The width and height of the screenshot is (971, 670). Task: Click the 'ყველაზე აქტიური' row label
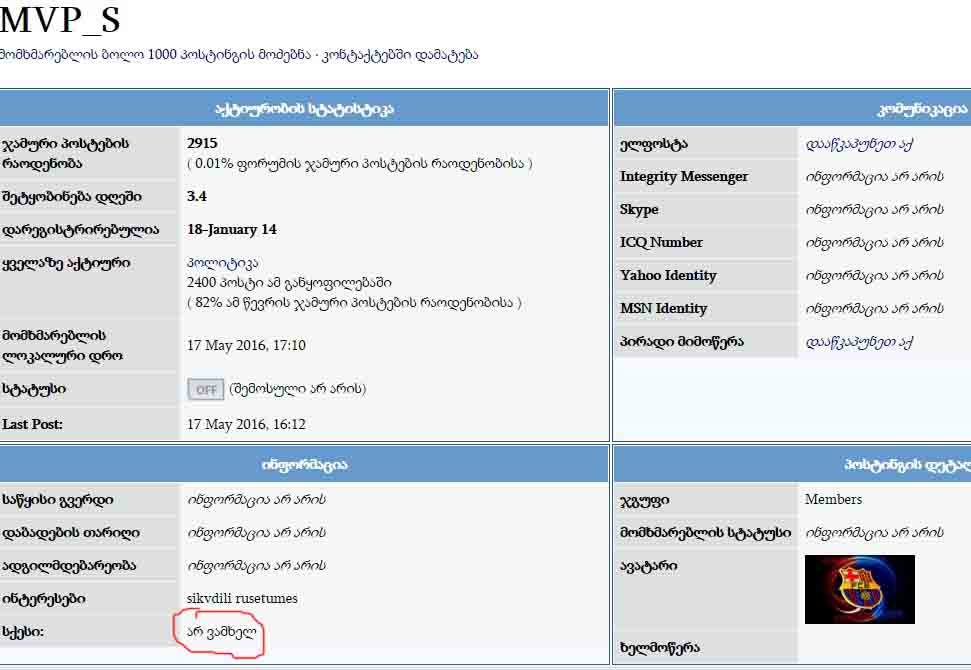tap(66, 264)
